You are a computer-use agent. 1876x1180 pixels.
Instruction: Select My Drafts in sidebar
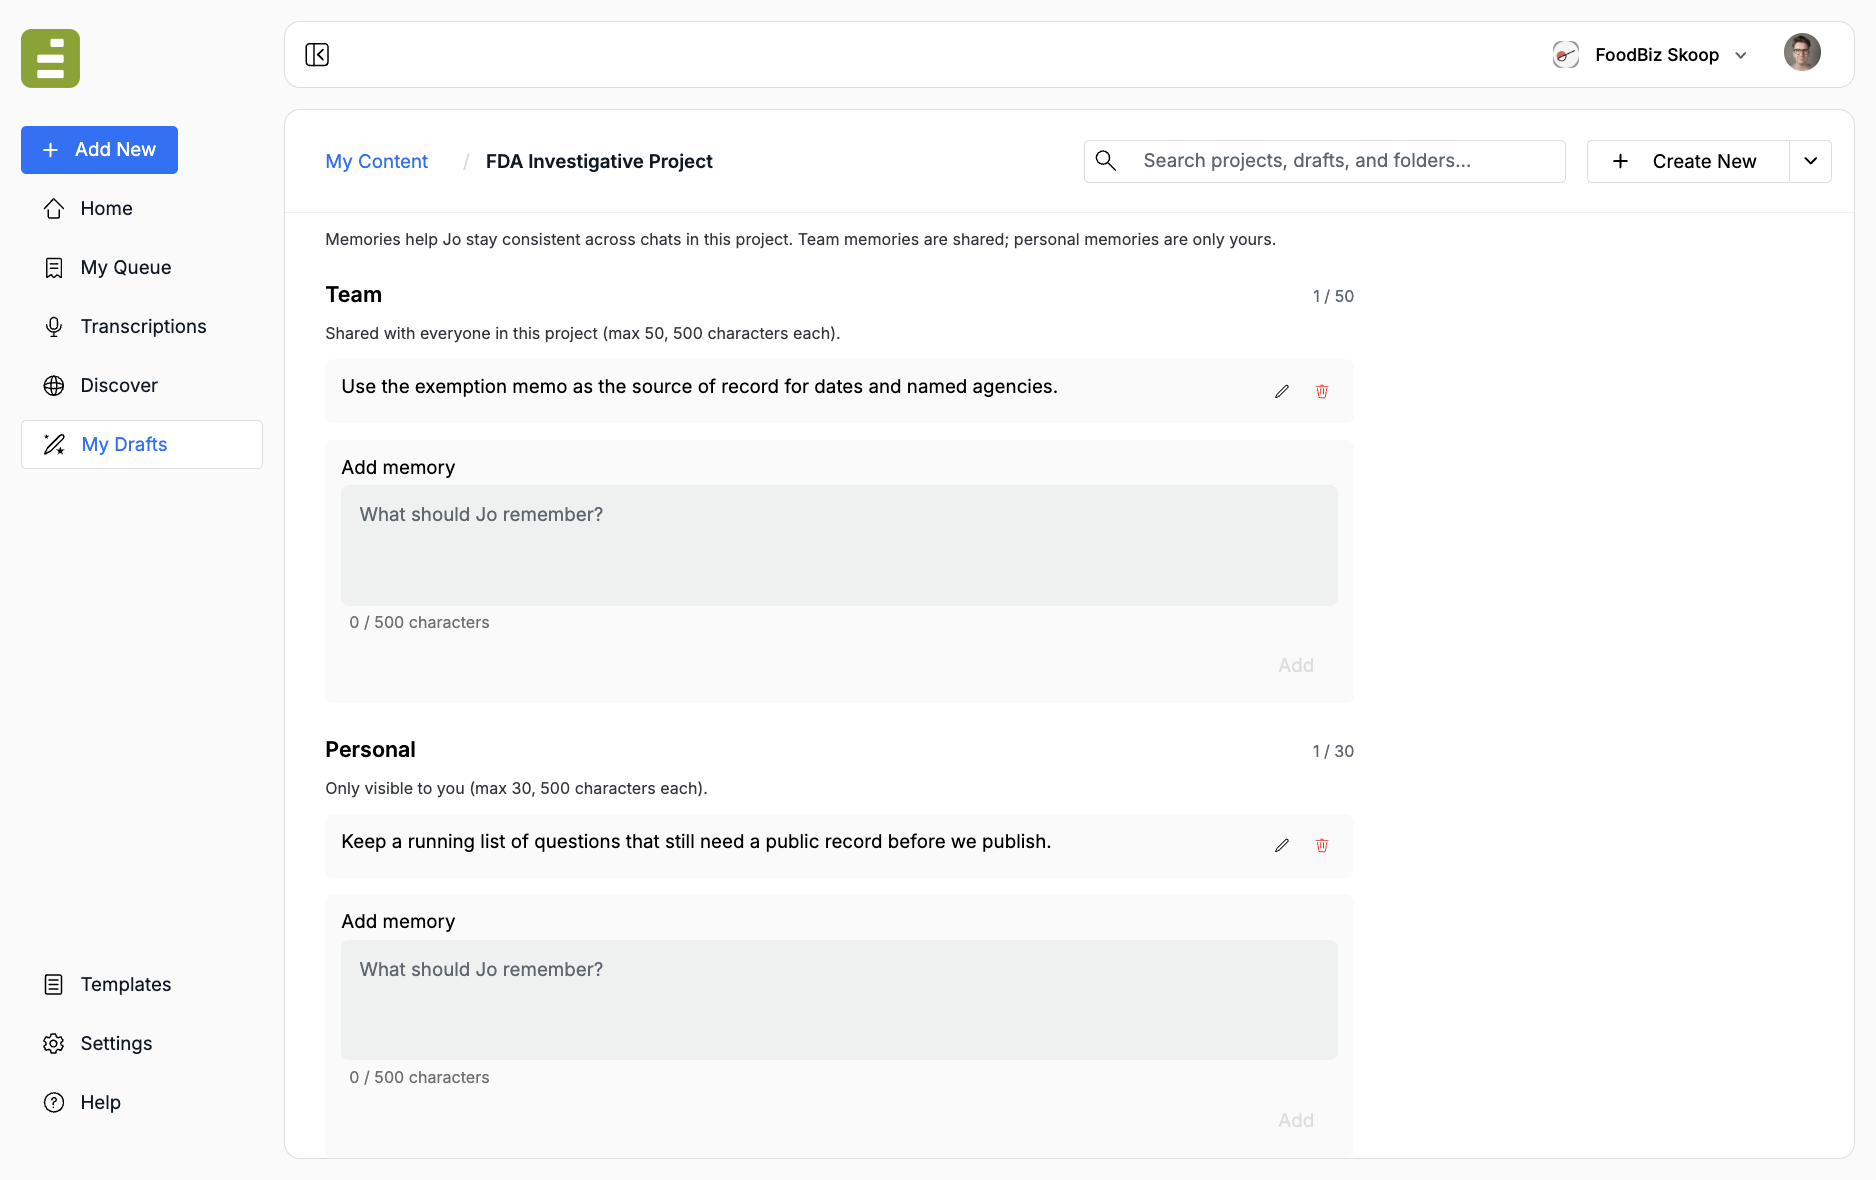pos(142,444)
